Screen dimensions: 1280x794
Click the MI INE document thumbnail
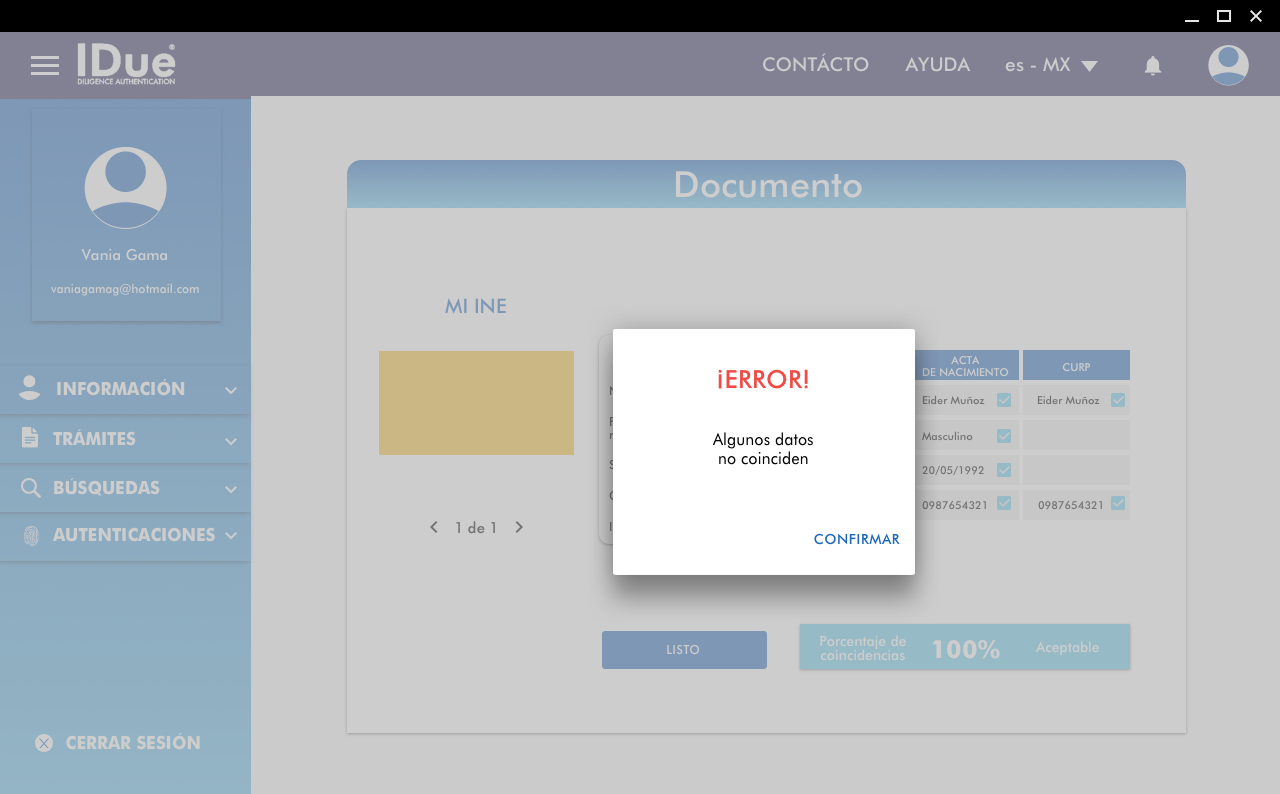click(476, 403)
